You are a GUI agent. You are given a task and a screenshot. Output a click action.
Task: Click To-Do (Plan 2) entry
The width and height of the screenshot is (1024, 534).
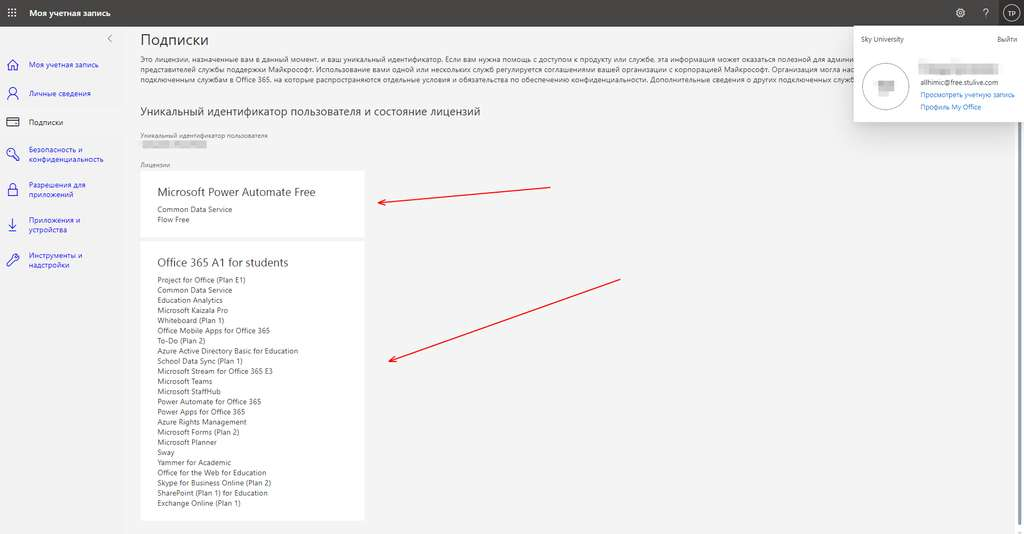181,341
